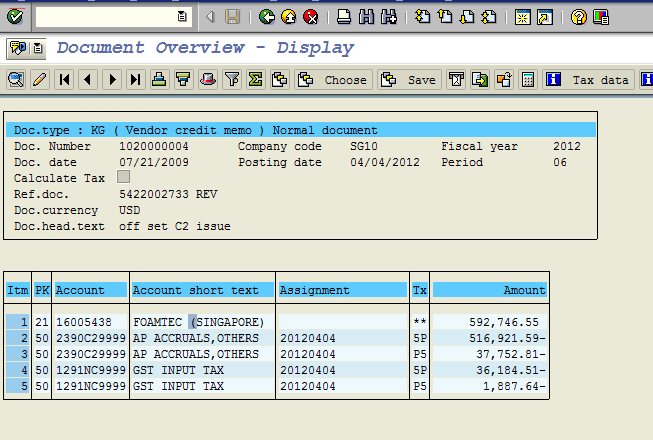This screenshot has width=653, height=440.
Task: Go back with the green Back arrow
Action: pyautogui.click(x=267, y=17)
